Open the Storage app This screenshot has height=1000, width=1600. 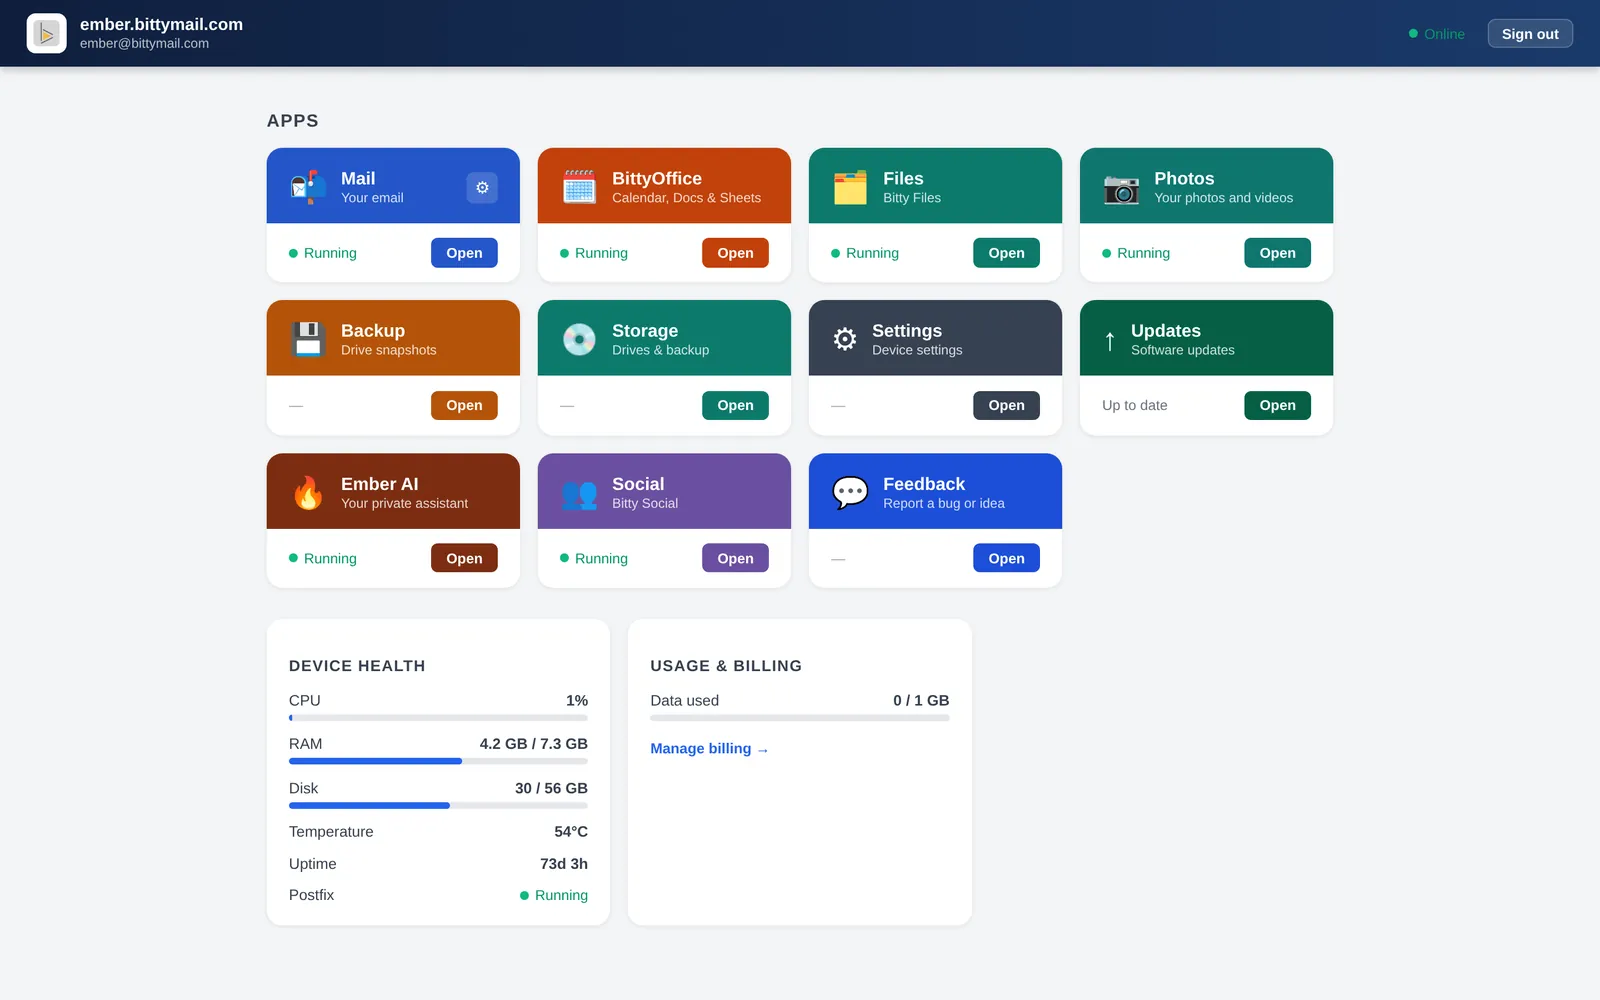[735, 405]
